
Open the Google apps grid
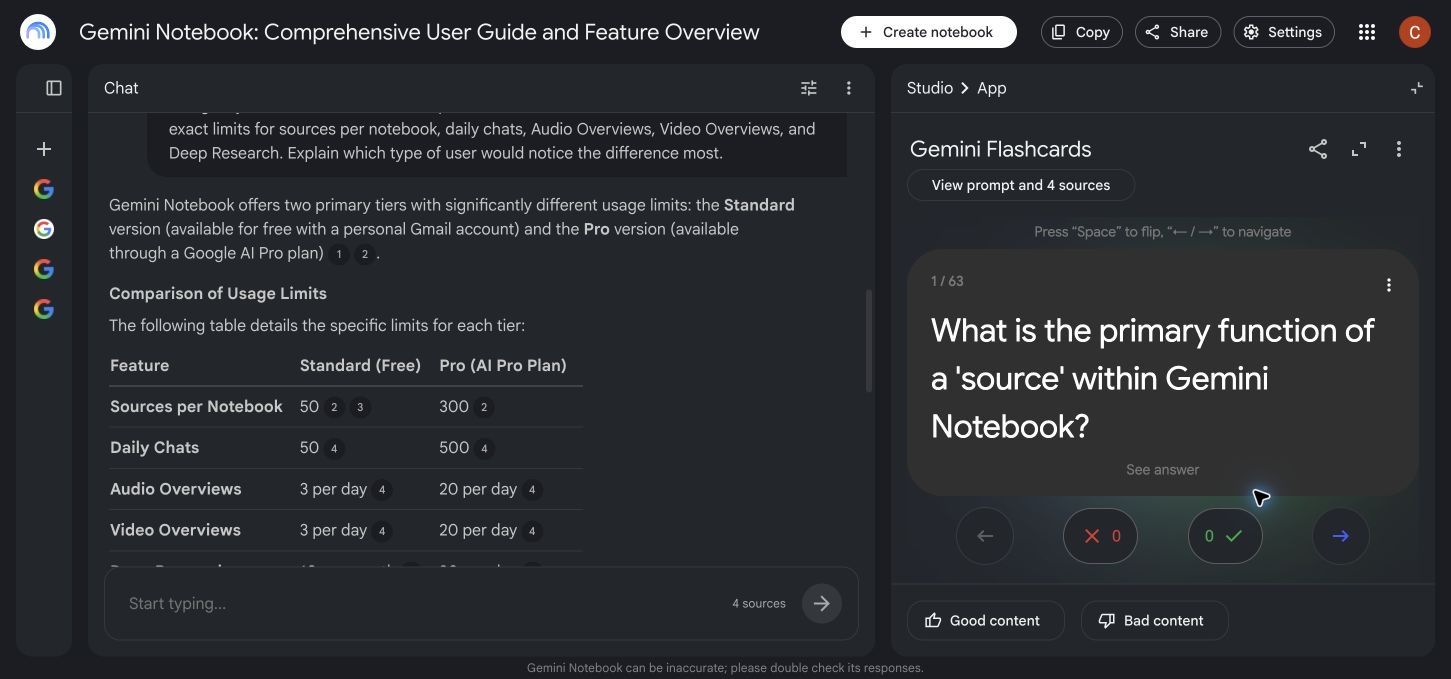click(x=1367, y=32)
